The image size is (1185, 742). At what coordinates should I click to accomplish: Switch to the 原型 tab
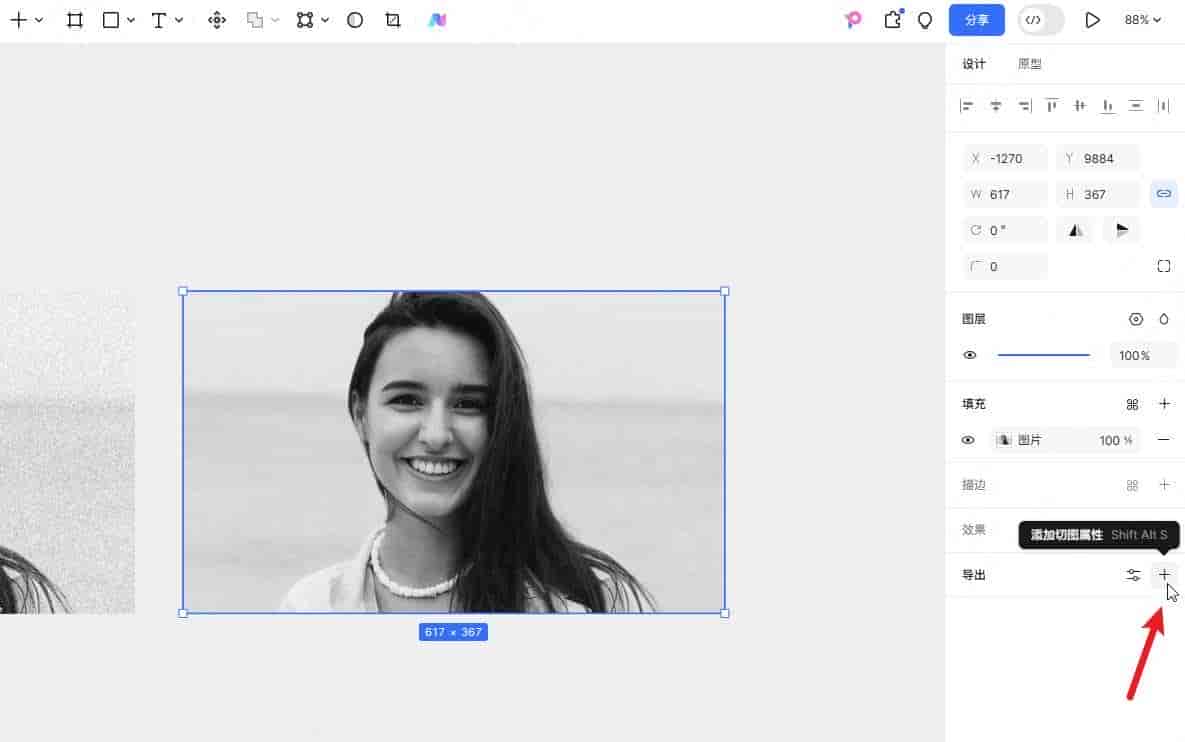(x=1029, y=64)
